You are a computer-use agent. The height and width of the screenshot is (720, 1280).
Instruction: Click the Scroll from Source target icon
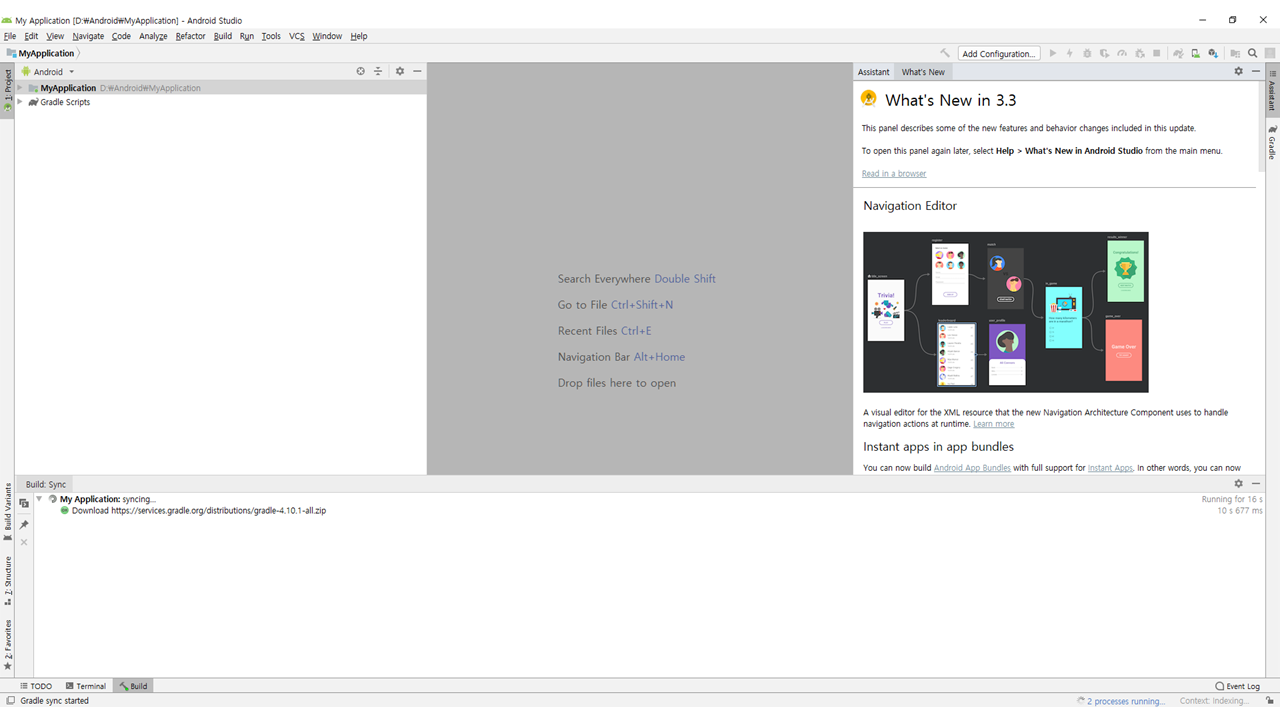tap(361, 72)
